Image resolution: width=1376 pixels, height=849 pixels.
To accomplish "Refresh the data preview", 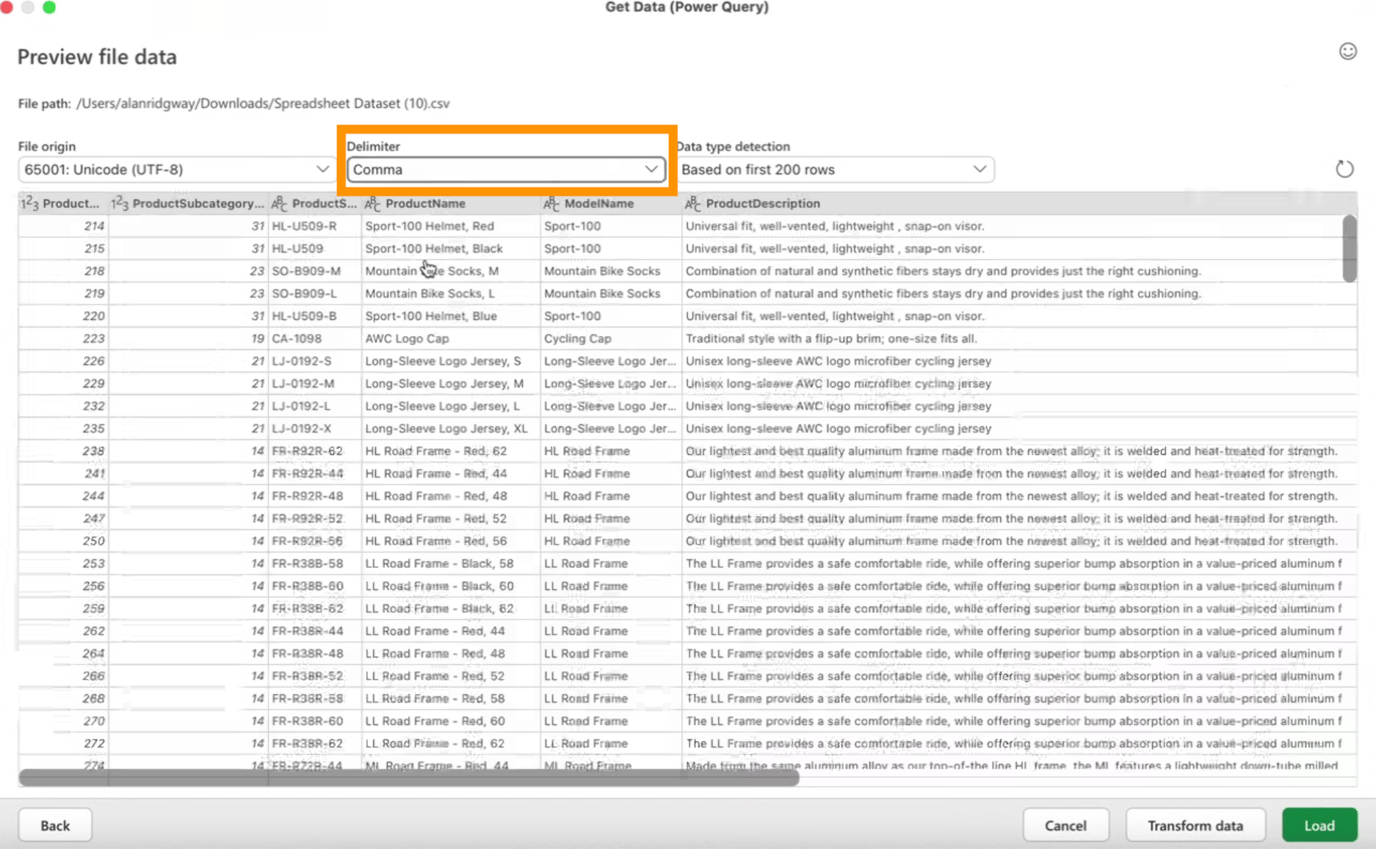I will (1345, 169).
